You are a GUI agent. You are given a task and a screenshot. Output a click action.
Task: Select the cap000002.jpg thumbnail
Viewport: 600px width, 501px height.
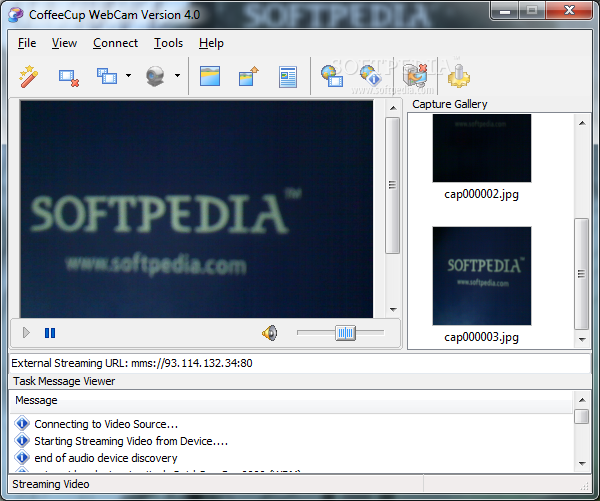(x=482, y=148)
